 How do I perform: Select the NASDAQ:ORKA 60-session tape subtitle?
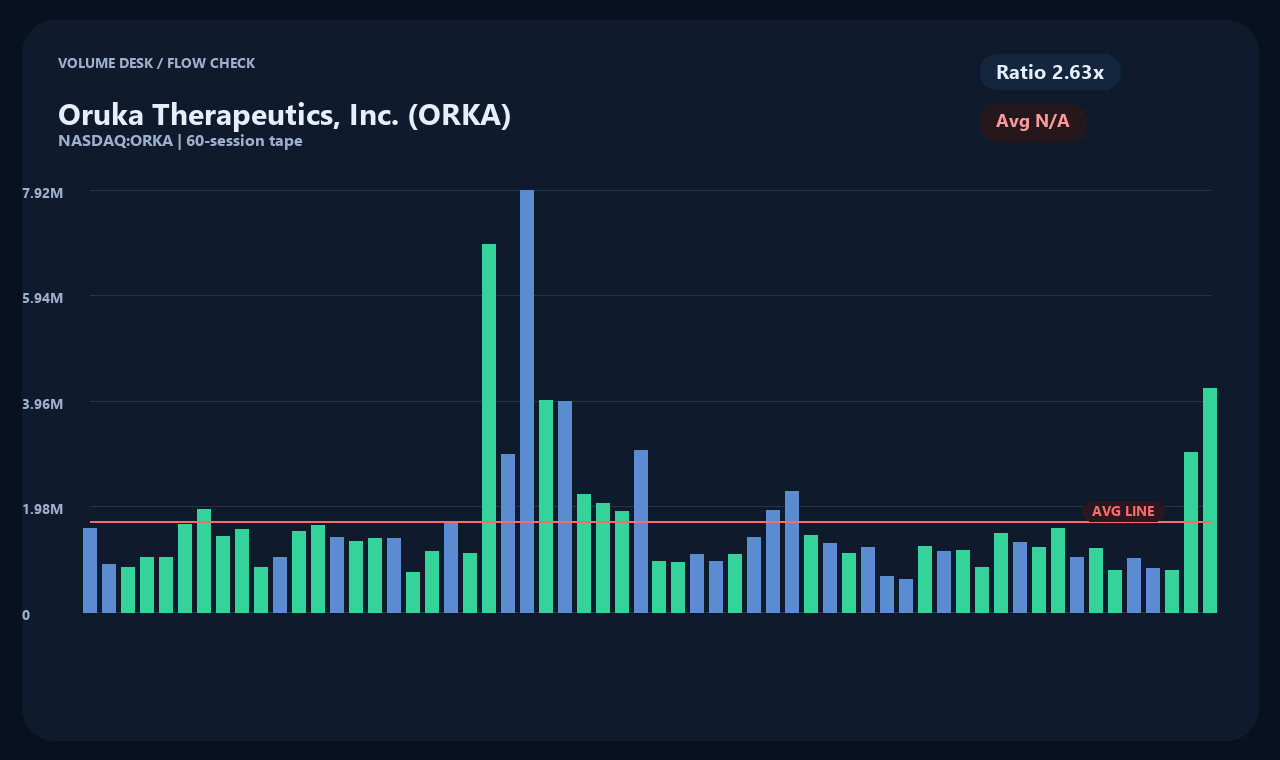[x=180, y=141]
